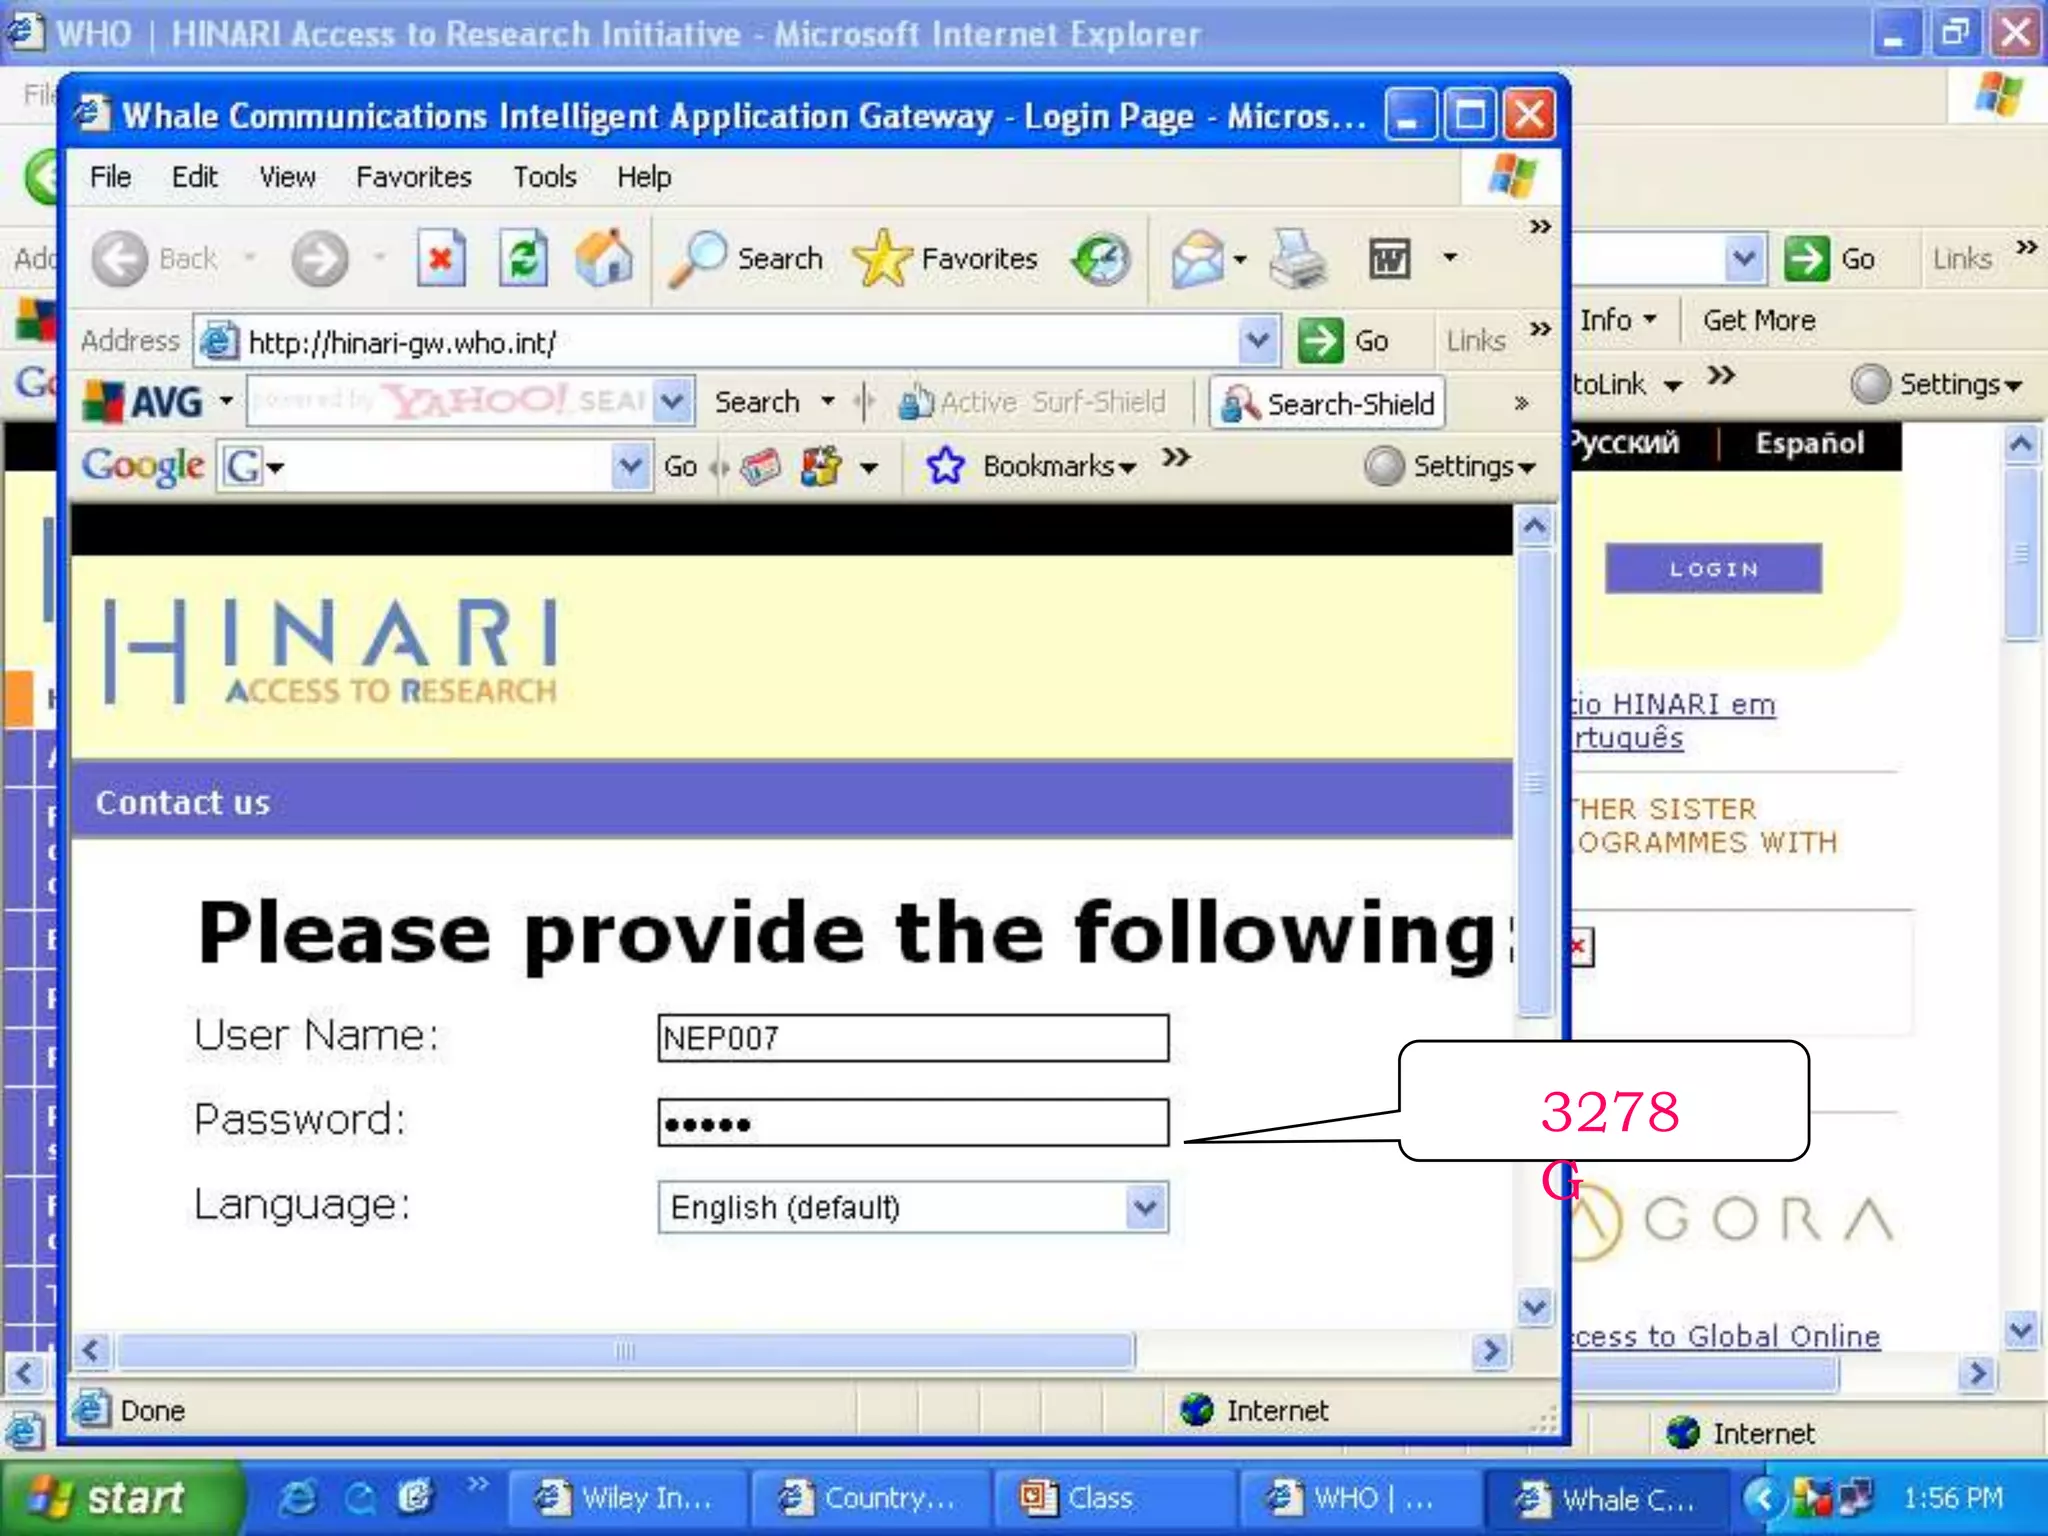The height and width of the screenshot is (1536, 2048).
Task: Click the Mail envelope icon
Action: 1197,259
